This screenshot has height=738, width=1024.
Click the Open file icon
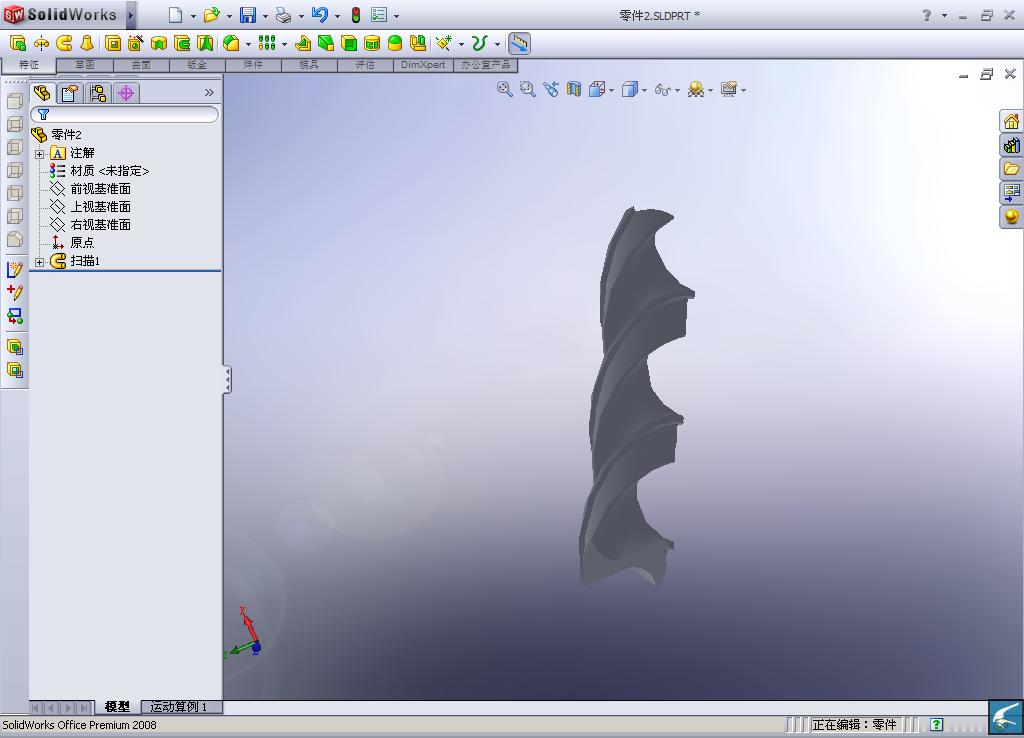[x=211, y=15]
